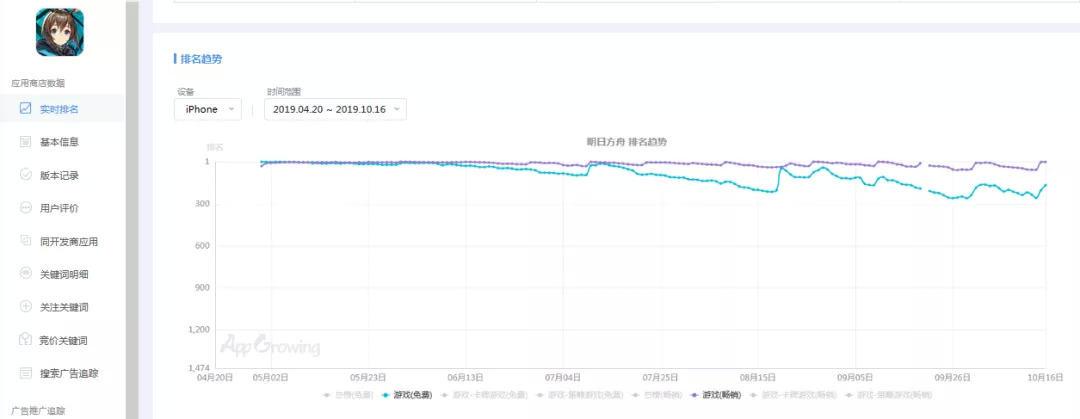Click the 版本记录 checkmark icon
The image size is (1080, 419).
click(26, 175)
